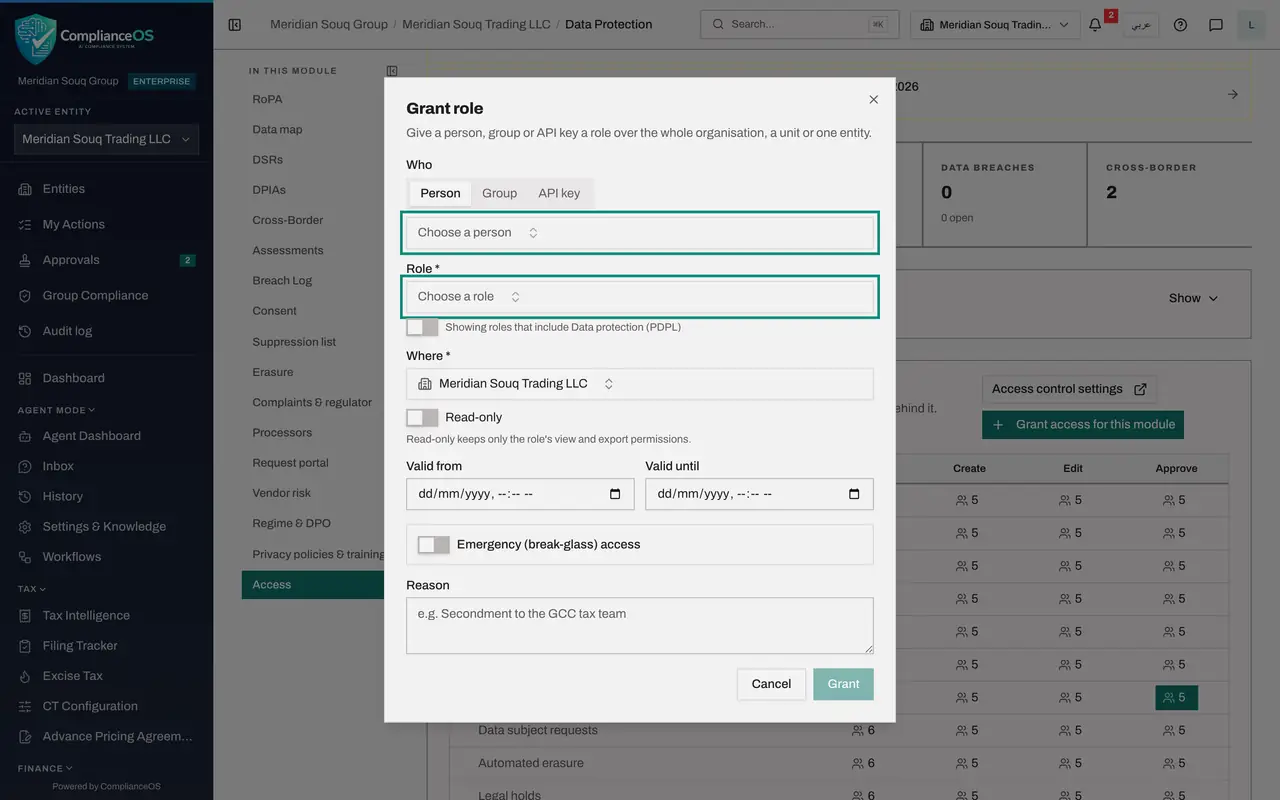The height and width of the screenshot is (800, 1280).
Task: Click the highlighted Approve 5 people cell
Action: [1176, 697]
